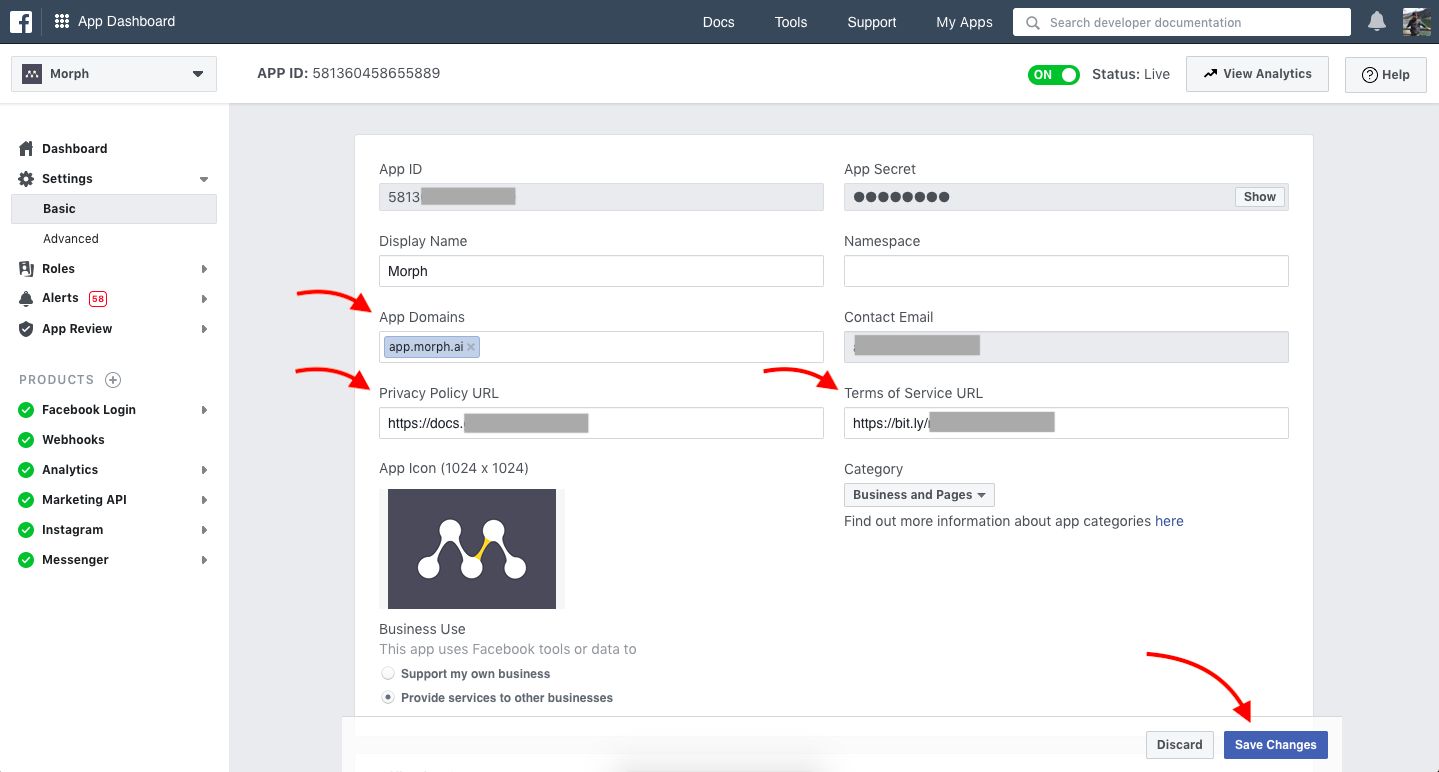Expand the Analytics submenu arrow
The image size is (1439, 772).
tap(204, 470)
